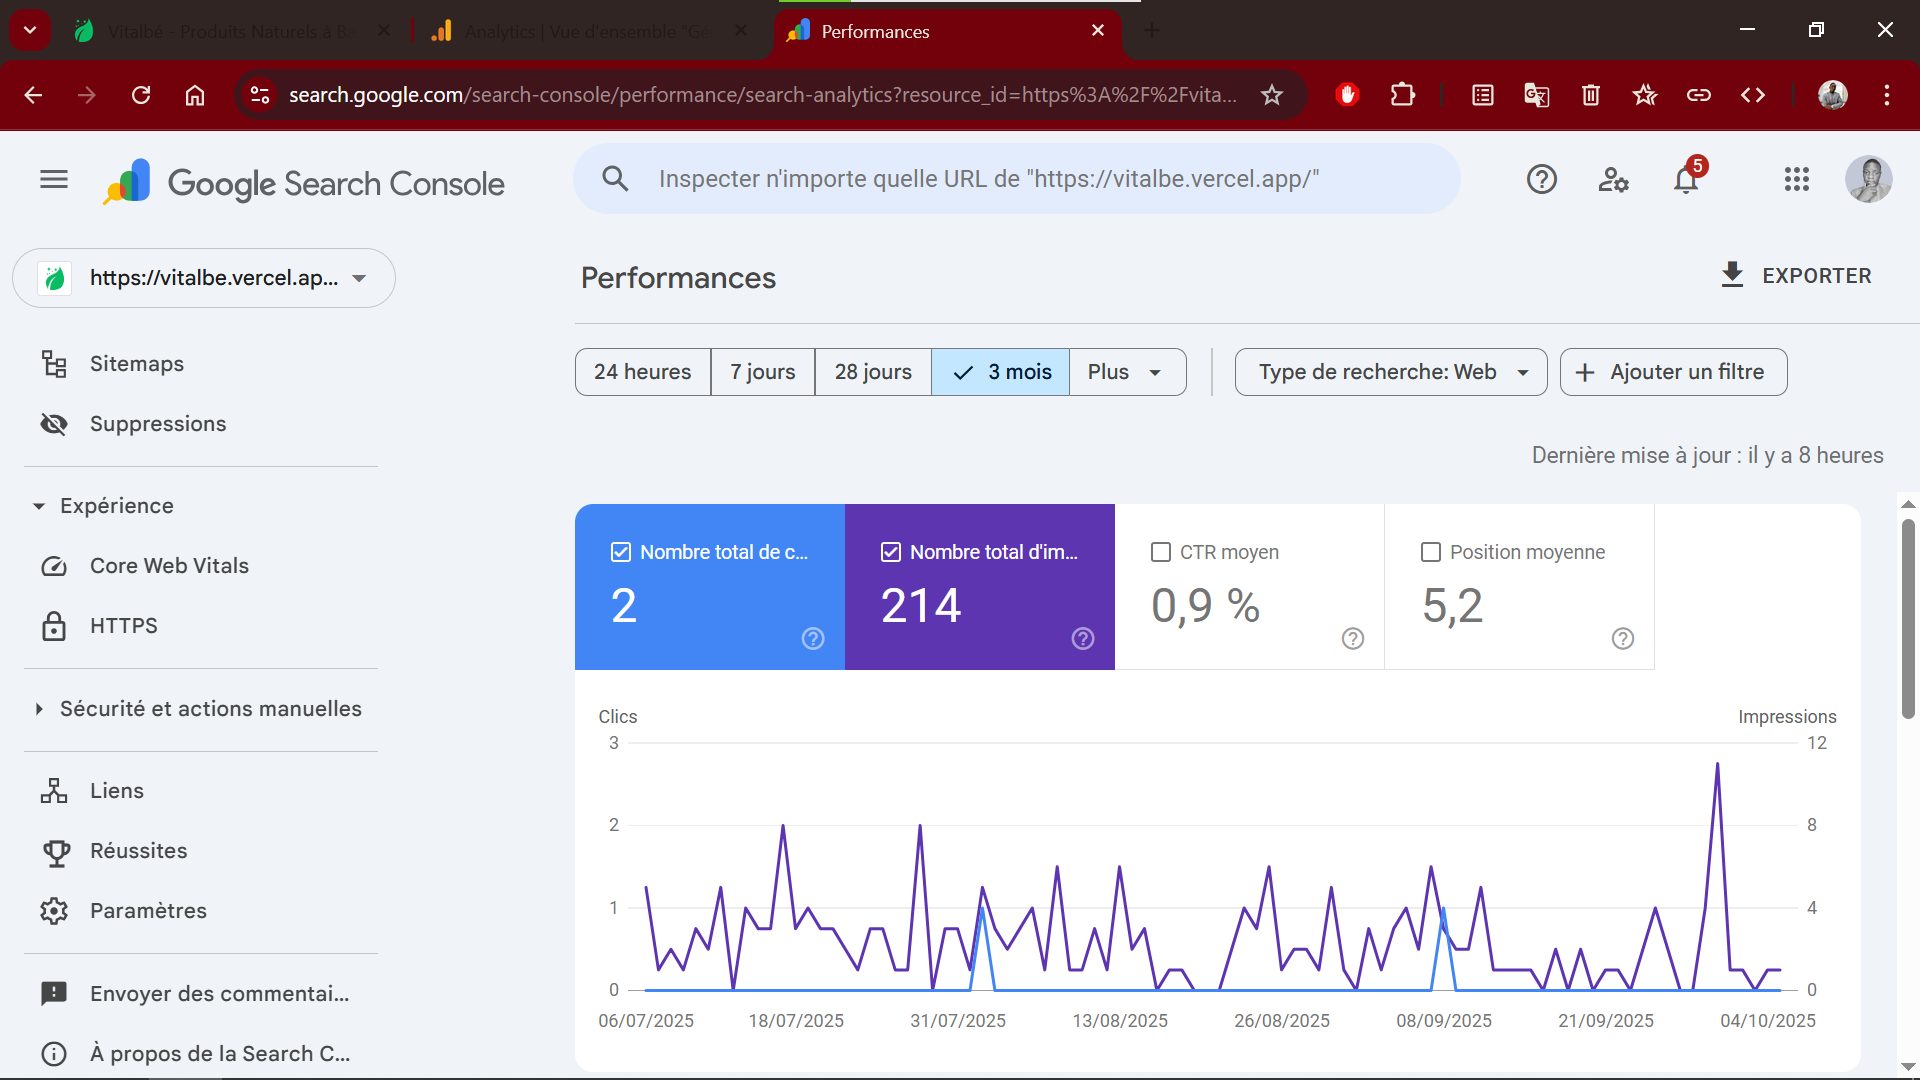Screen dimensions: 1920x1080
Task: Open Type de recherche: Web dropdown
Action: [1391, 372]
